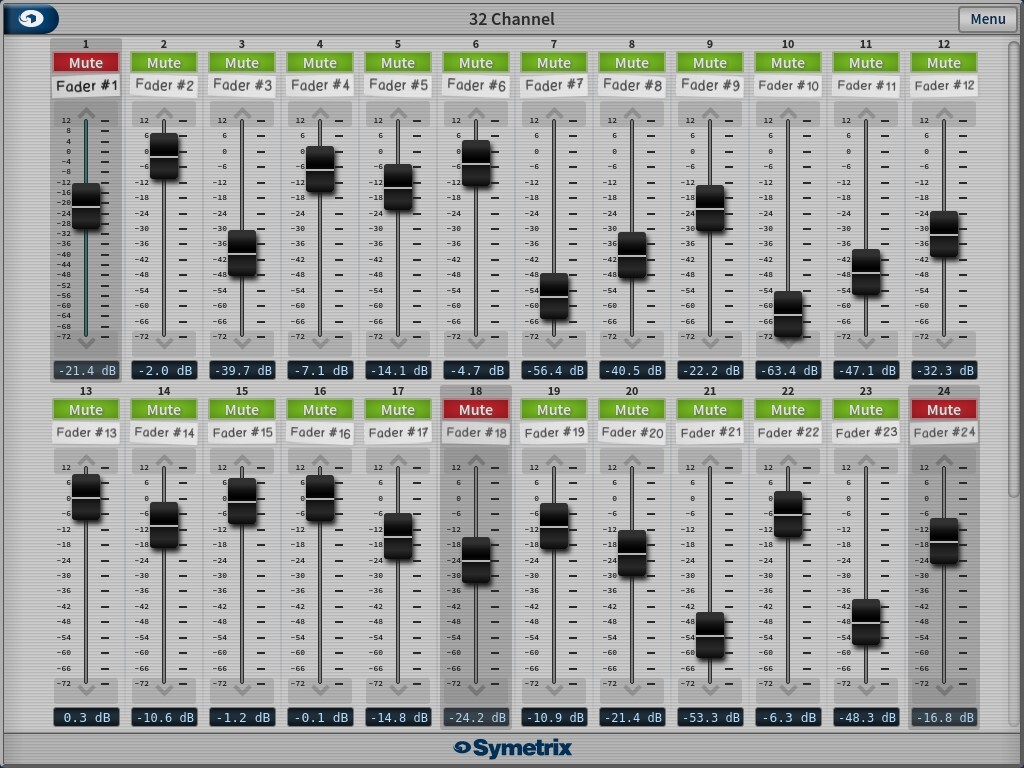The height and width of the screenshot is (768, 1024).
Task: Mute channel 7 using its green Mute button
Action: tap(554, 63)
